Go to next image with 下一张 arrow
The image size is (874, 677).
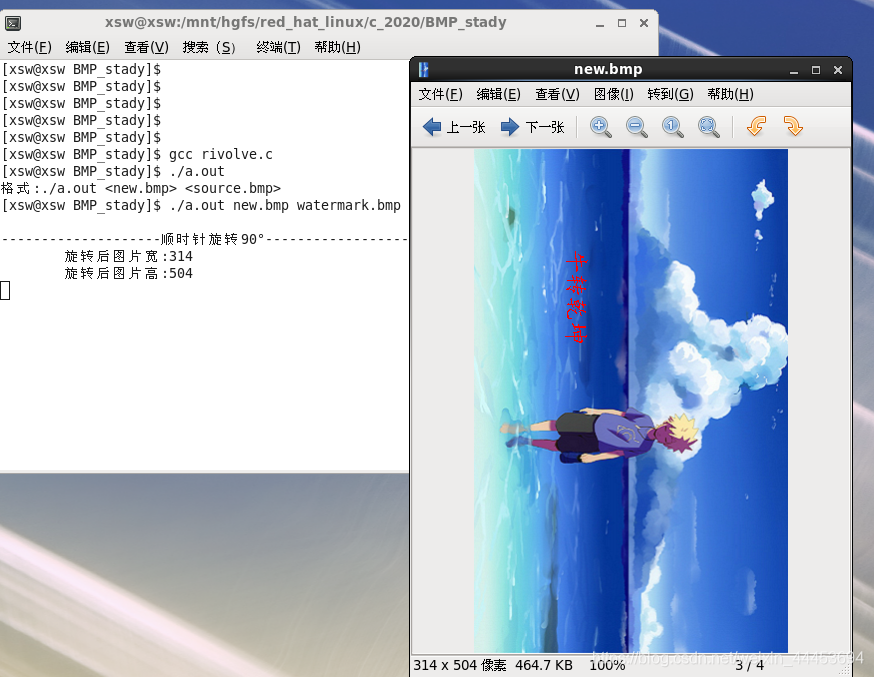[x=532, y=127]
